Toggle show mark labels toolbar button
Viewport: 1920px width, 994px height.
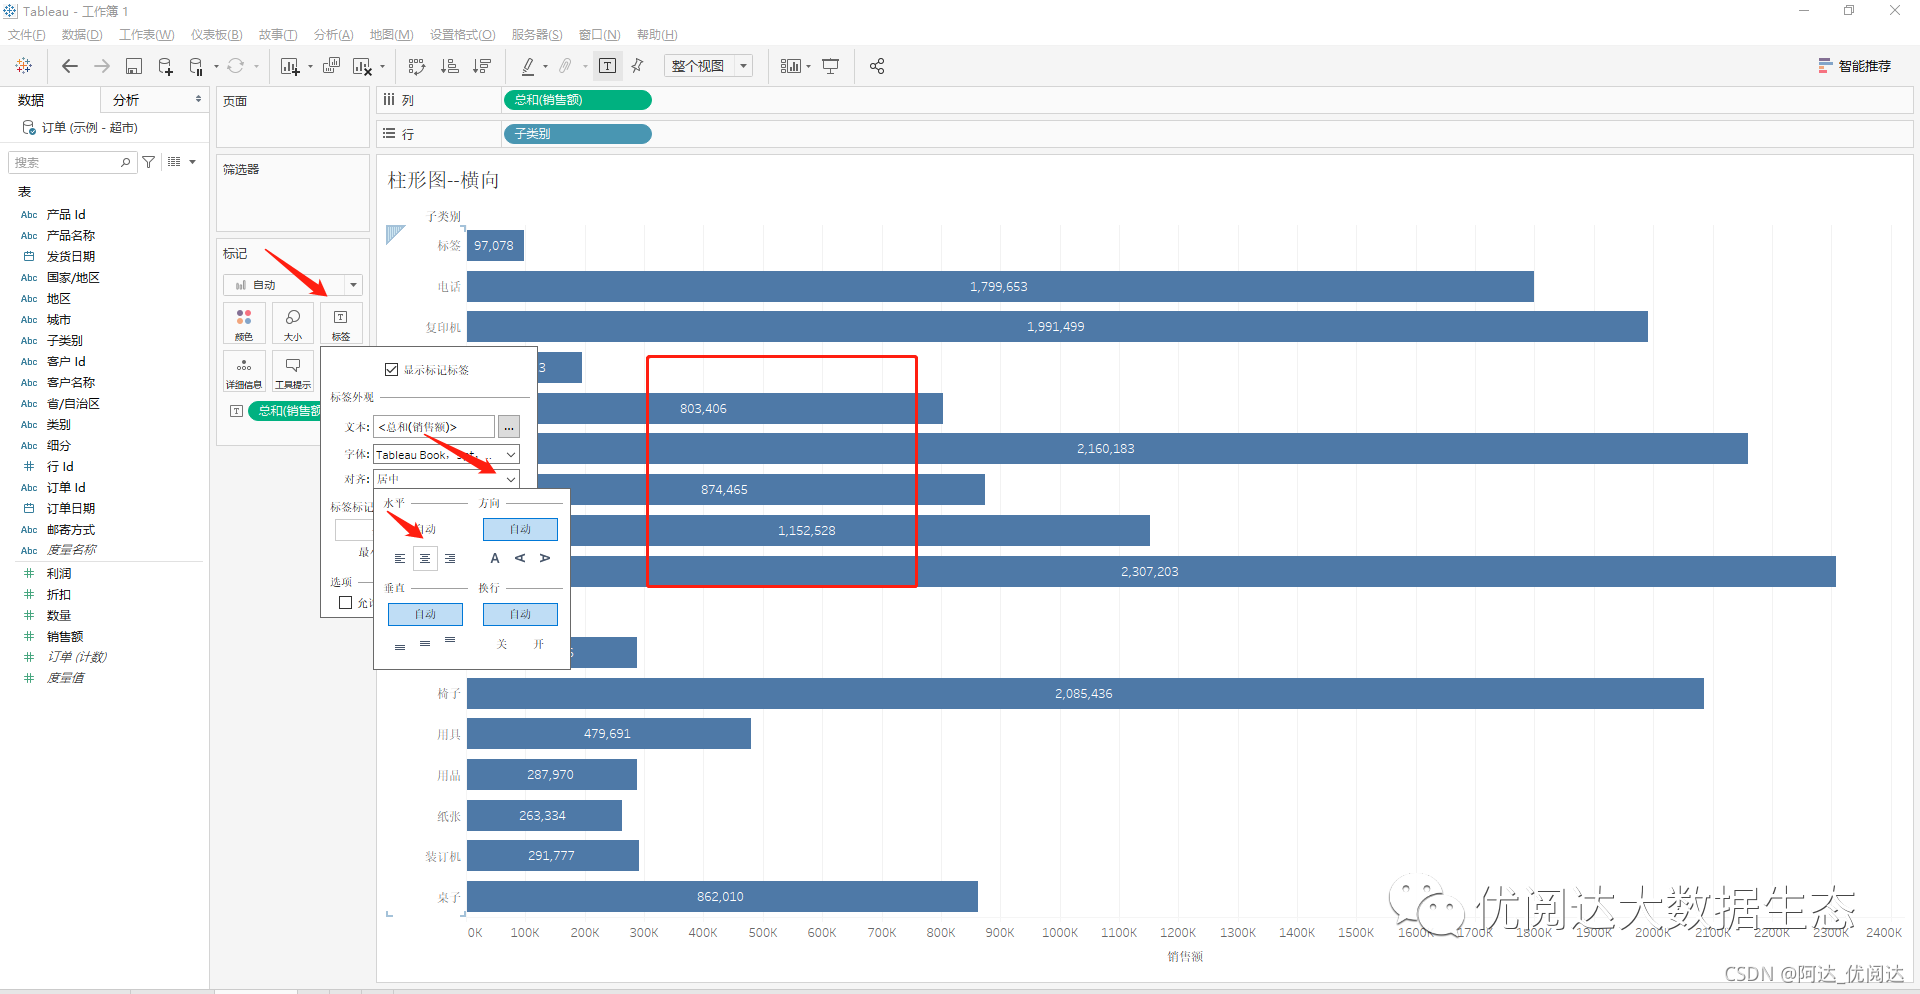click(x=607, y=66)
